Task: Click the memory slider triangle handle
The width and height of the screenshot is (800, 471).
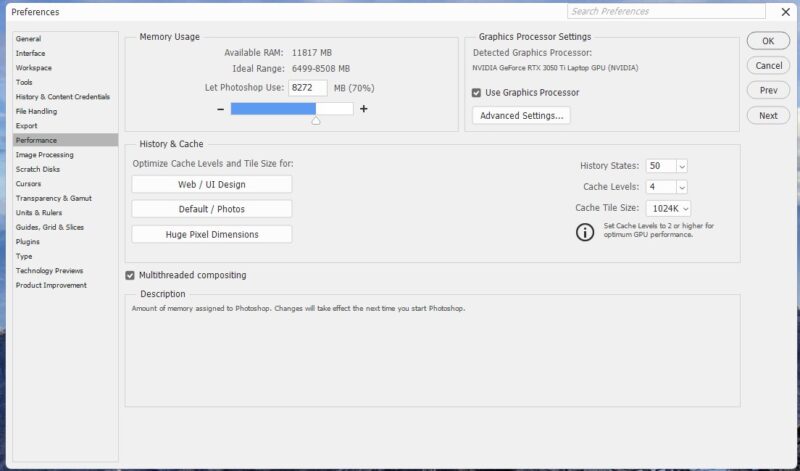Action: (x=316, y=120)
